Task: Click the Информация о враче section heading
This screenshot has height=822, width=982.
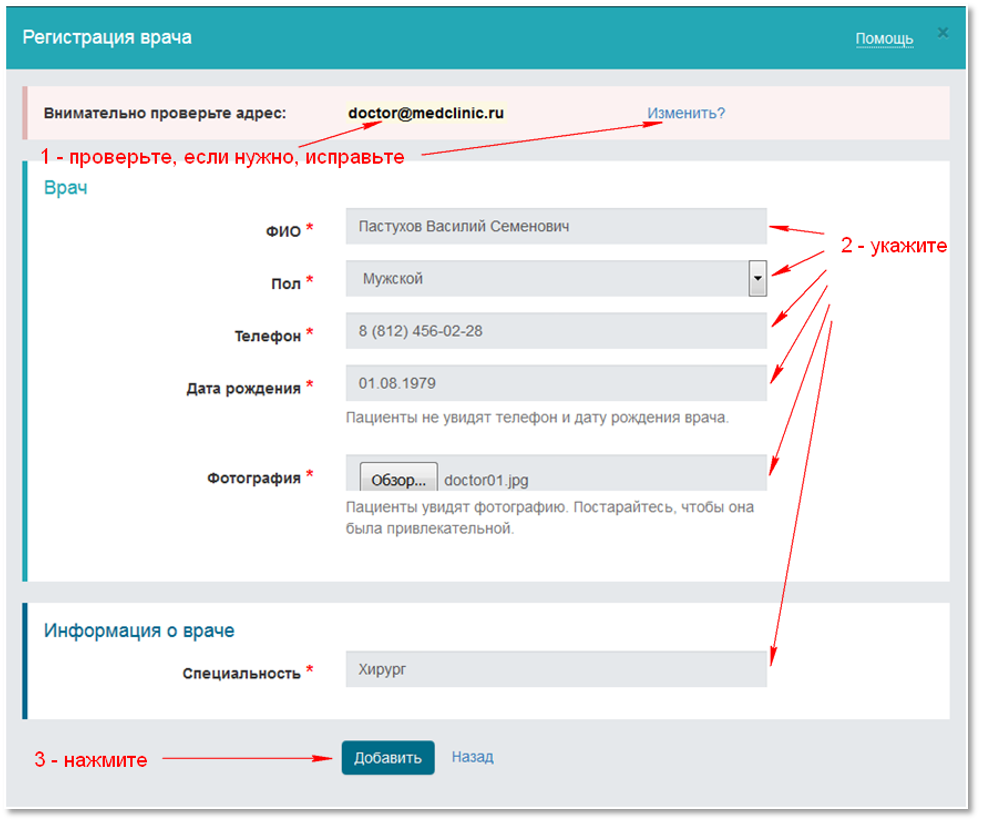Action: point(139,631)
